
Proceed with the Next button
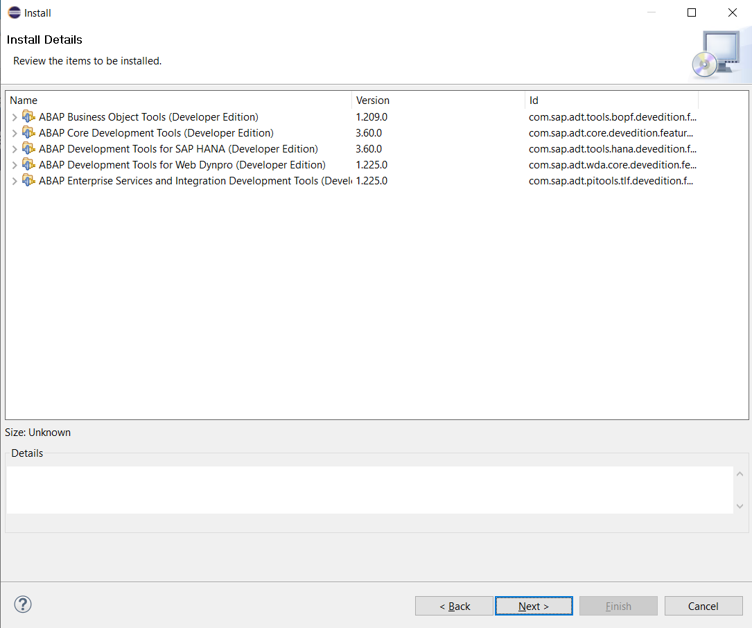[534, 606]
